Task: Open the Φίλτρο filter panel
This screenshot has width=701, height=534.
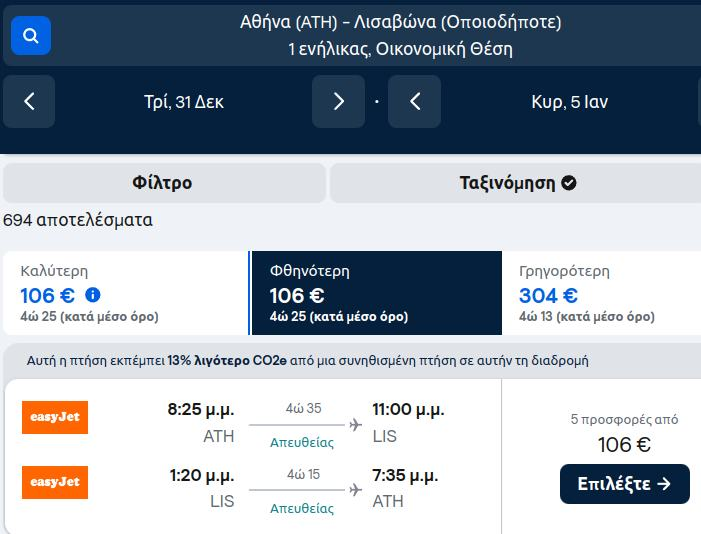Action: pos(163,183)
